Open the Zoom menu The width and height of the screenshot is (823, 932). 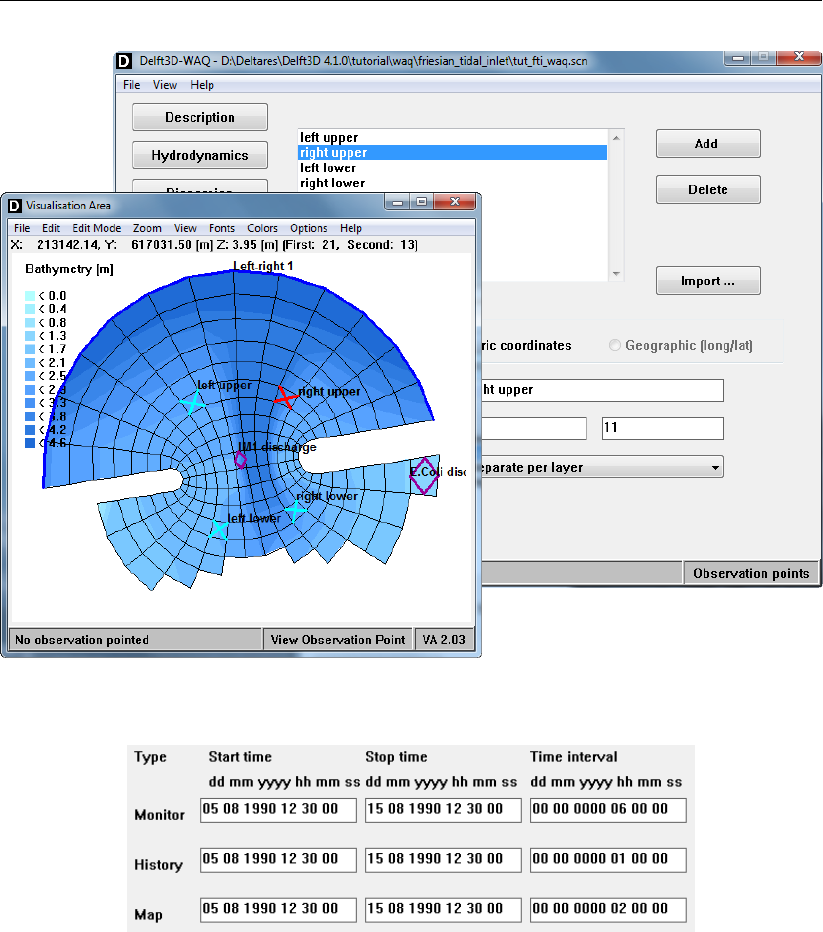point(147,228)
